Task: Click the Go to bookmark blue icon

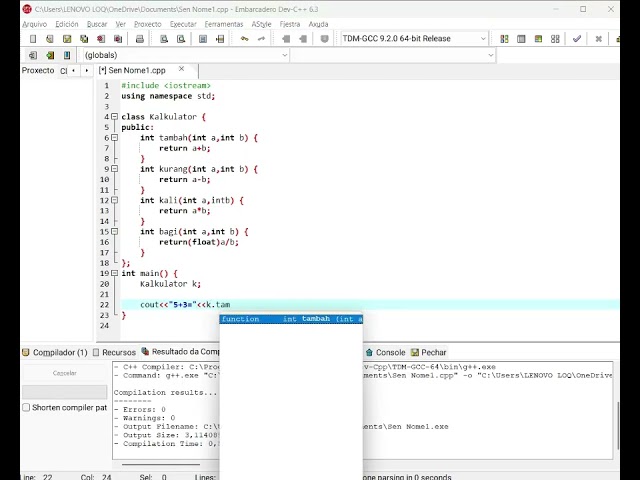Action: click(x=67, y=55)
